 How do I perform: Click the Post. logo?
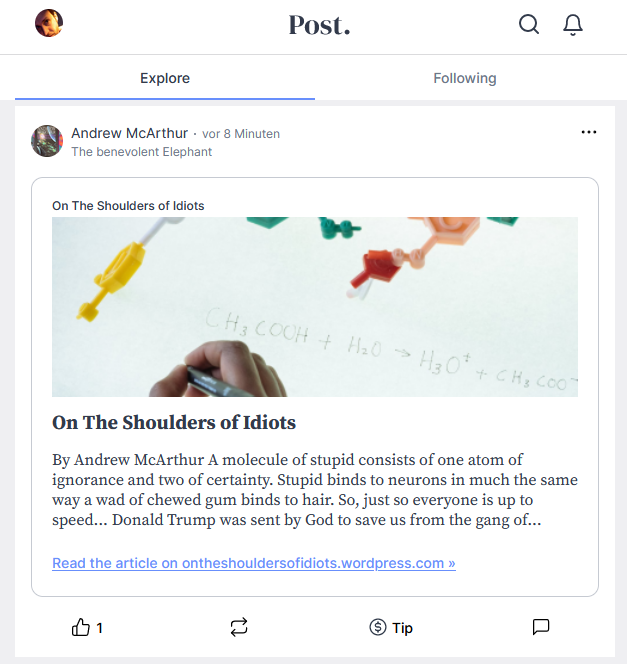point(320,25)
